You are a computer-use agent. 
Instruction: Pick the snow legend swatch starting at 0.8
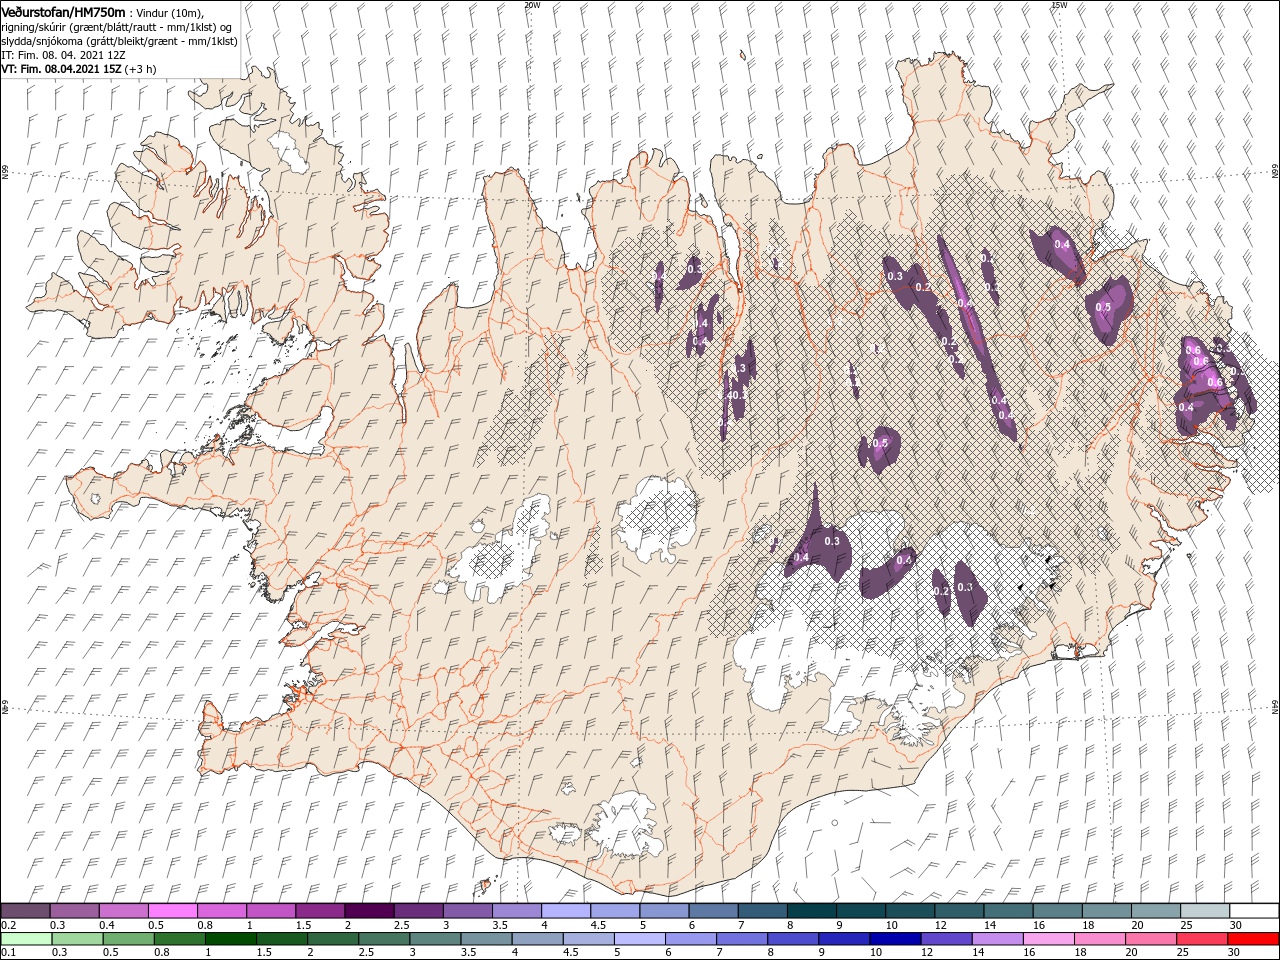222,910
